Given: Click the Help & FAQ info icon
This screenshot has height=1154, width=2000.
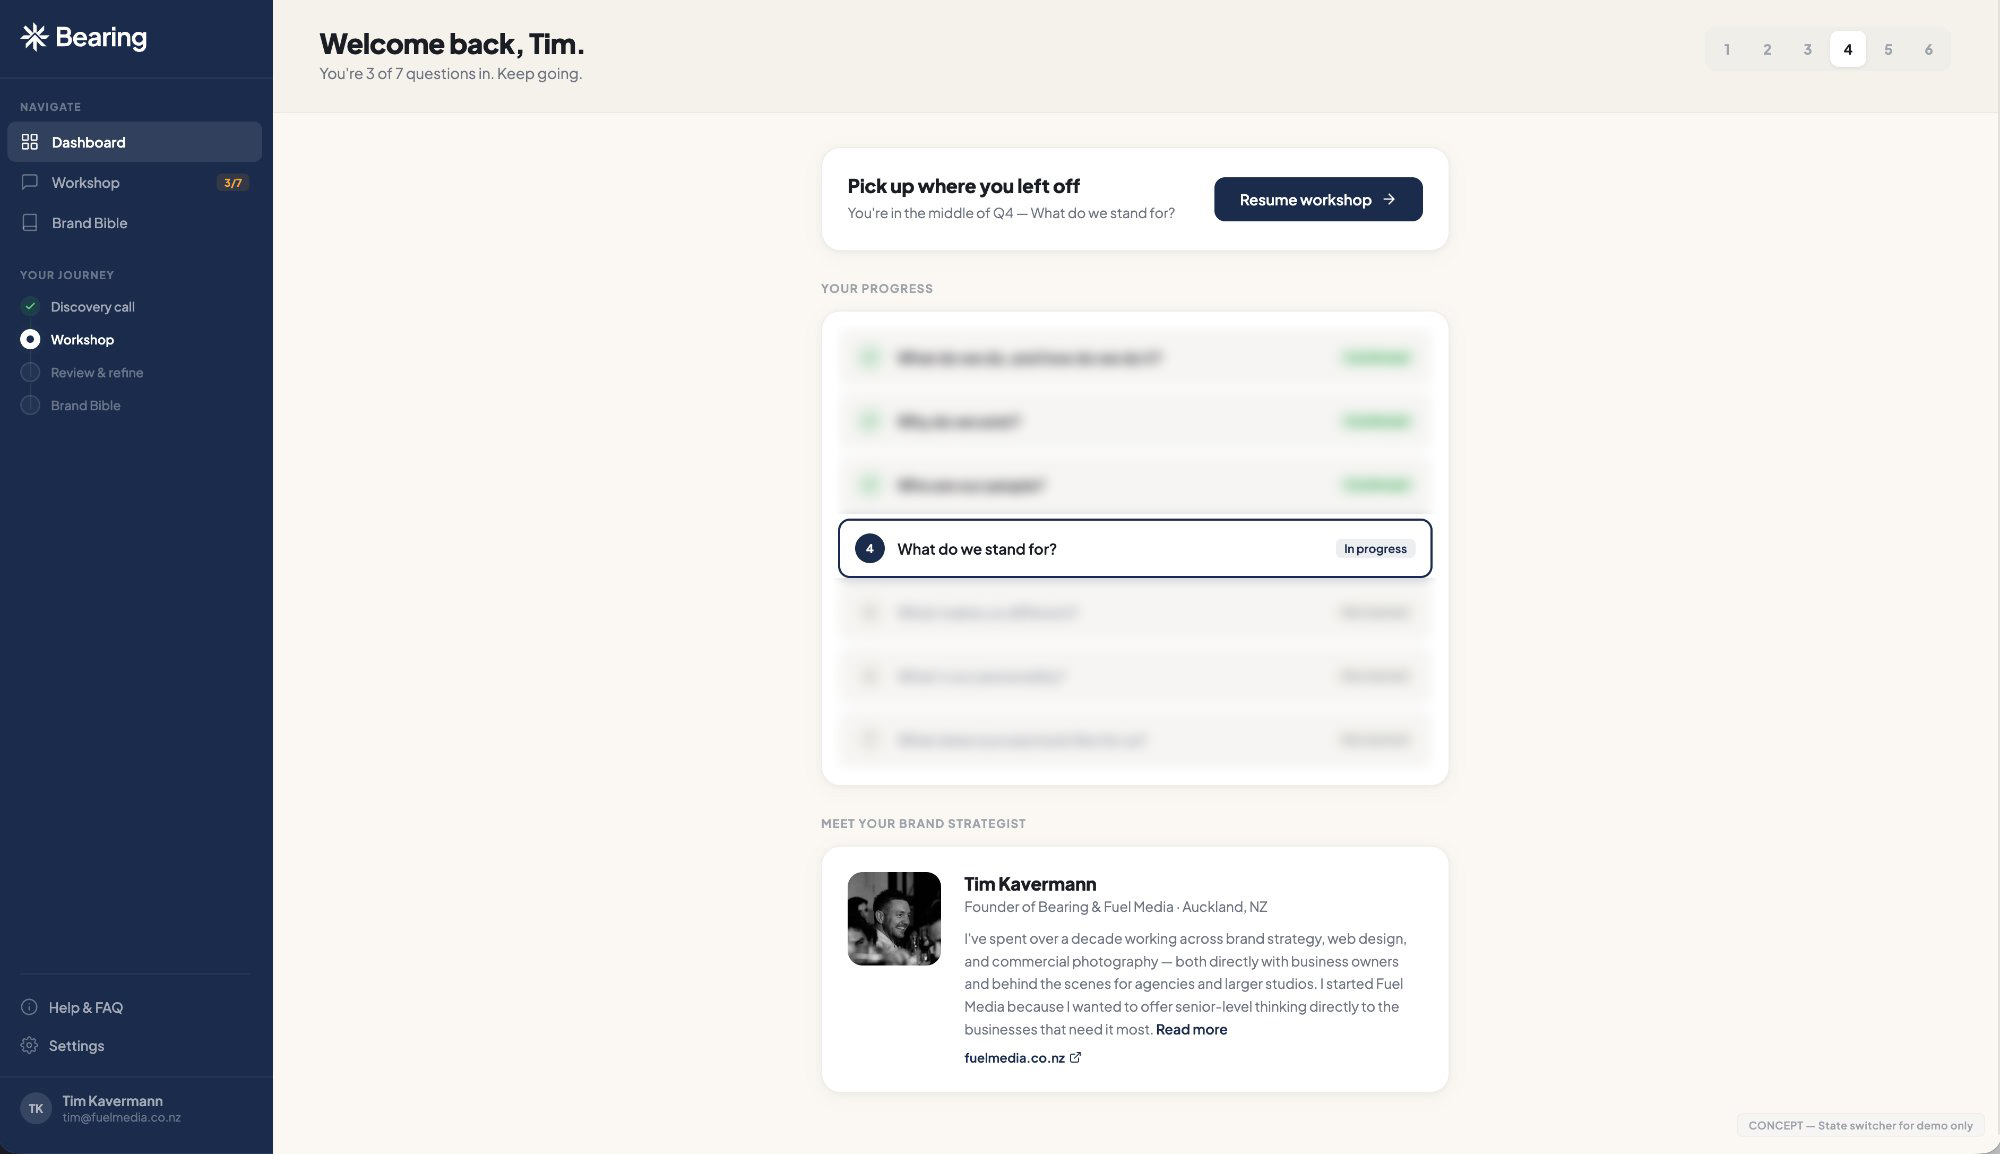Looking at the screenshot, I should click(x=29, y=1007).
